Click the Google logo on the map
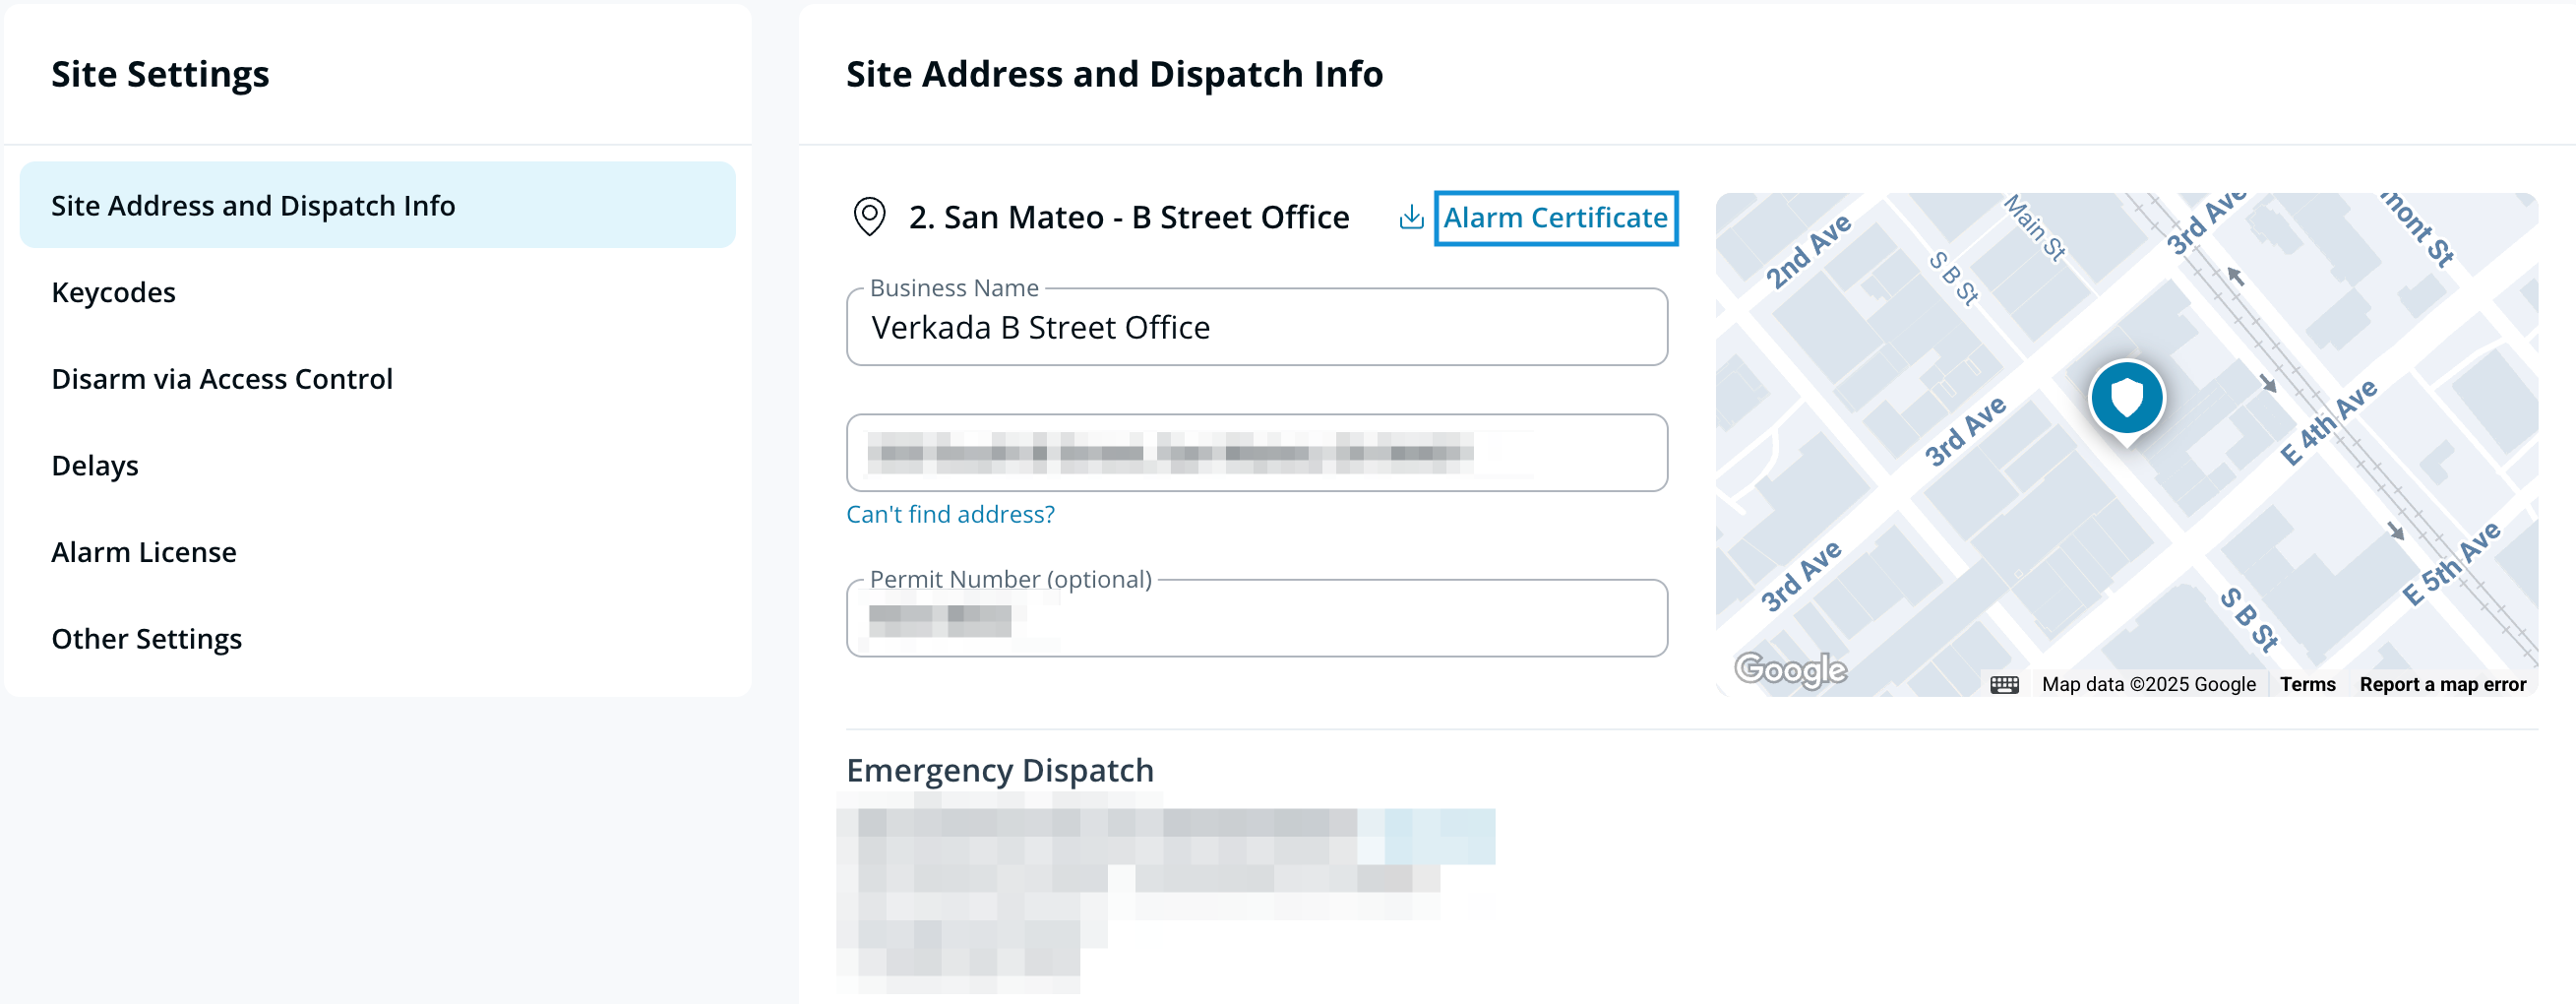 [x=1790, y=669]
